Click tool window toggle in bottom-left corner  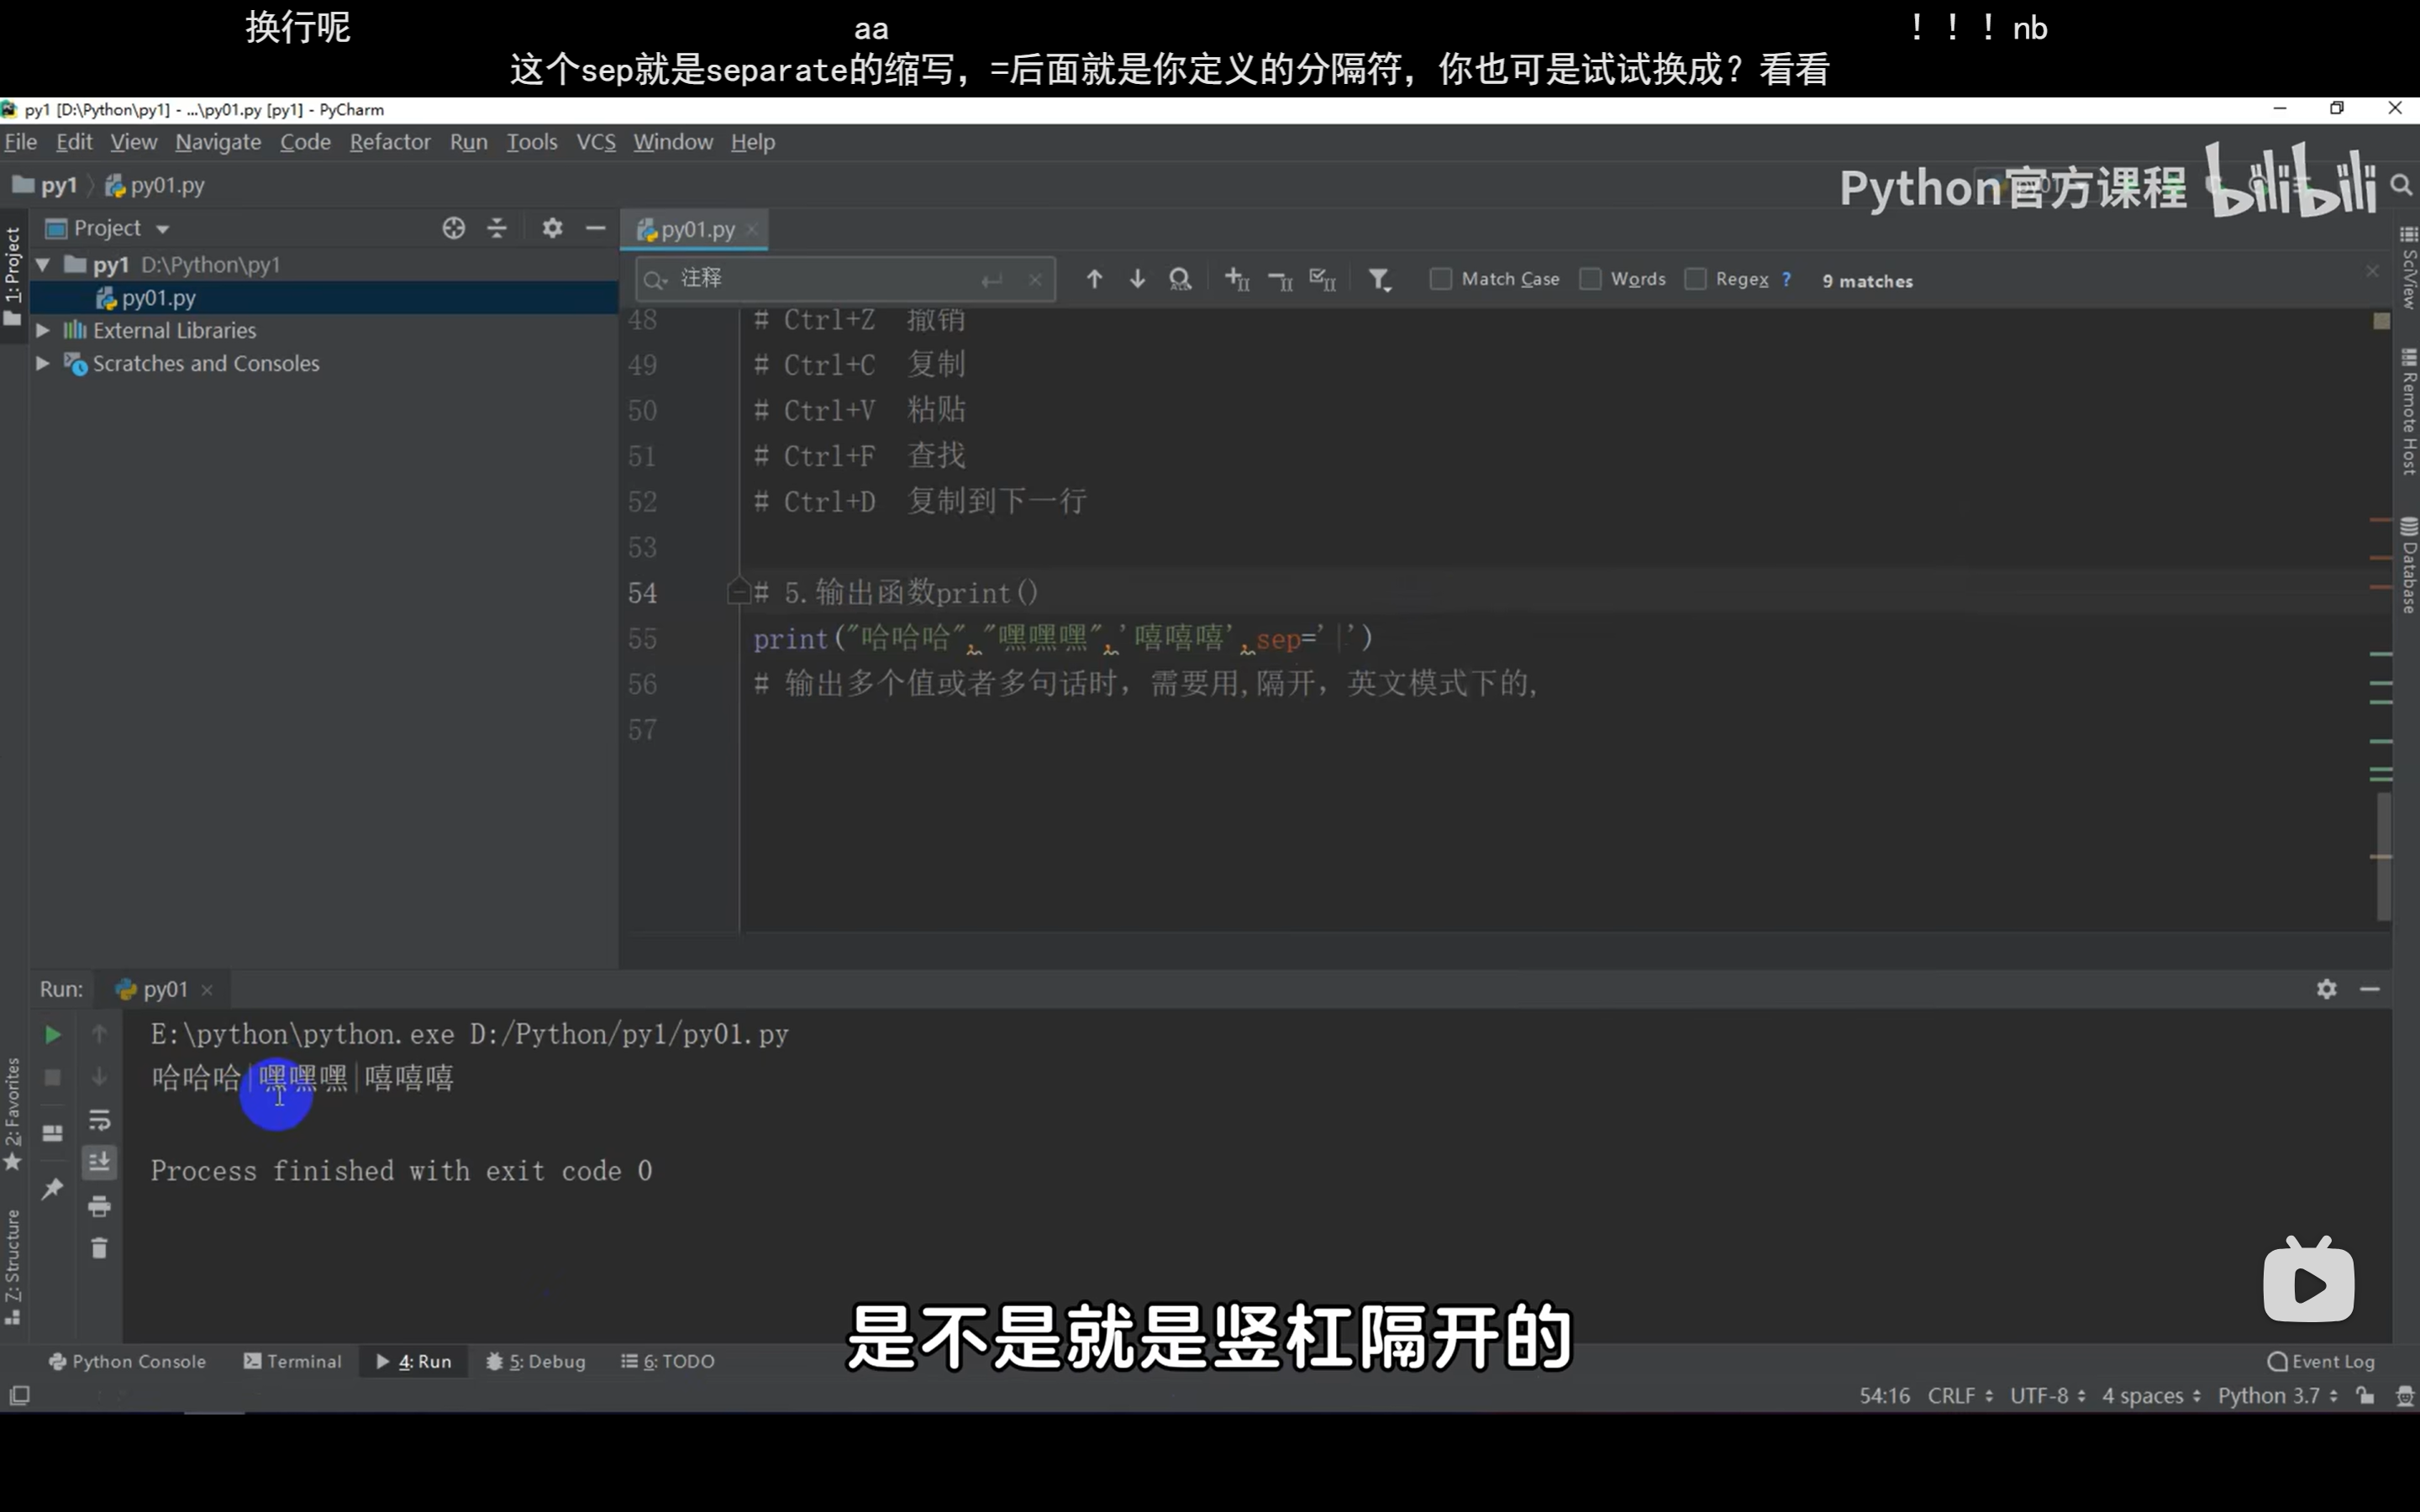19,1395
